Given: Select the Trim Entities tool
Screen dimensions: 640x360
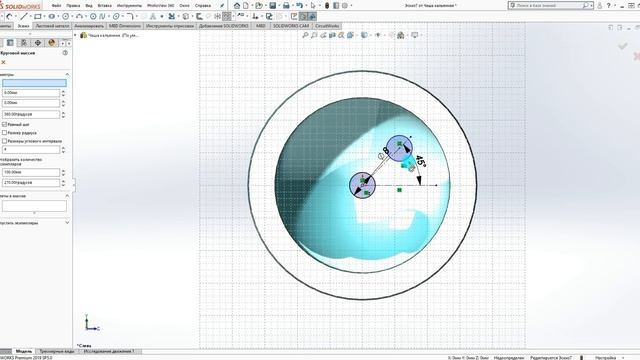Looking at the screenshot, I should 171,16.
